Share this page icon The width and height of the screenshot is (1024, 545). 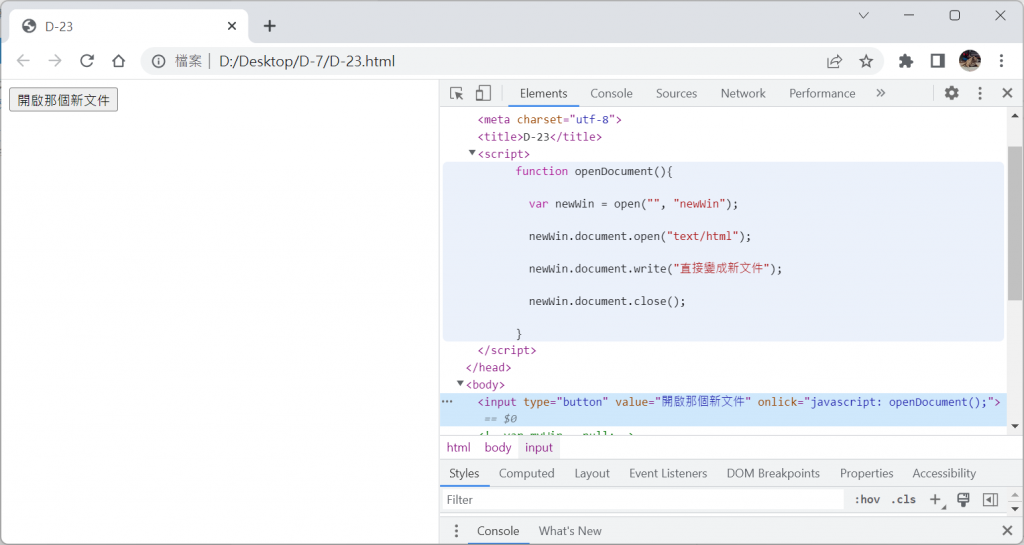834,61
